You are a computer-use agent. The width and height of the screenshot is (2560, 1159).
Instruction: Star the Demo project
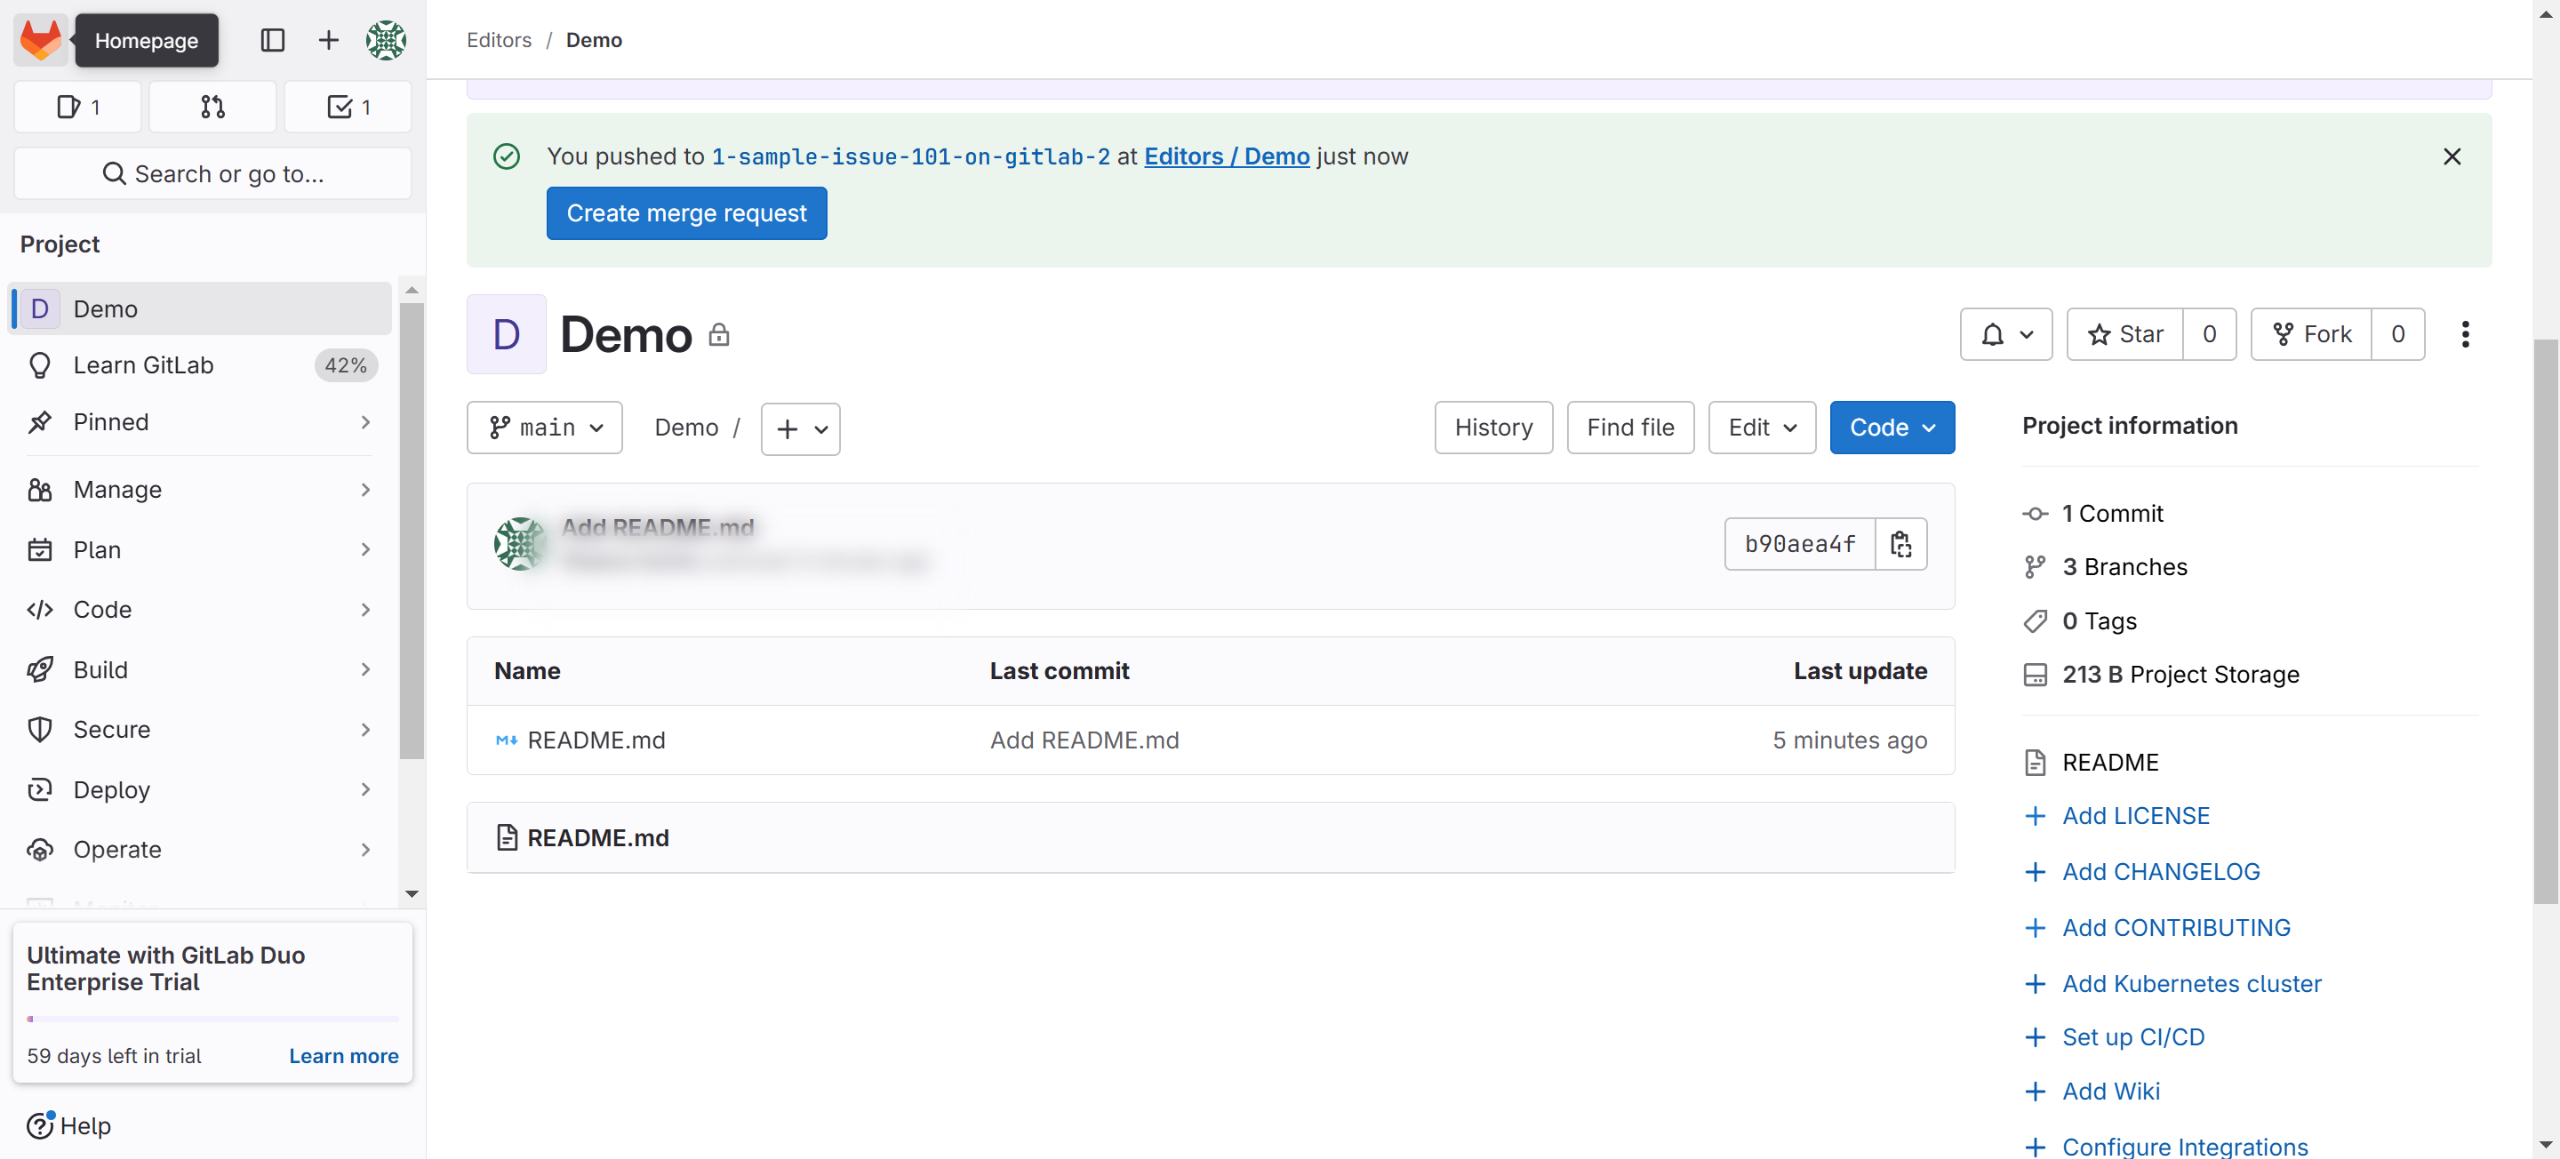(x=2125, y=334)
